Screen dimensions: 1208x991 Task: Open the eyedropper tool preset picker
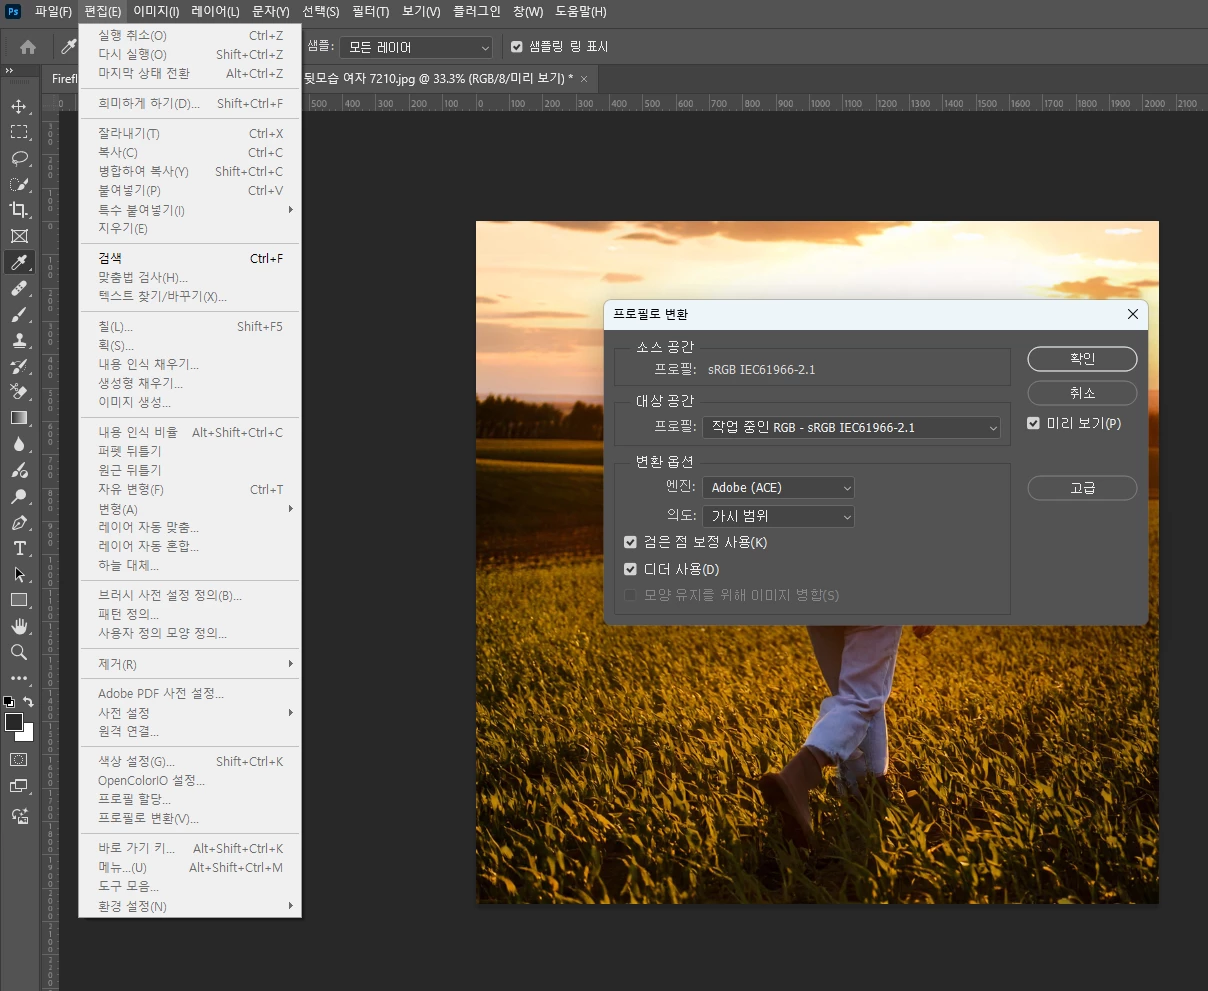(69, 47)
